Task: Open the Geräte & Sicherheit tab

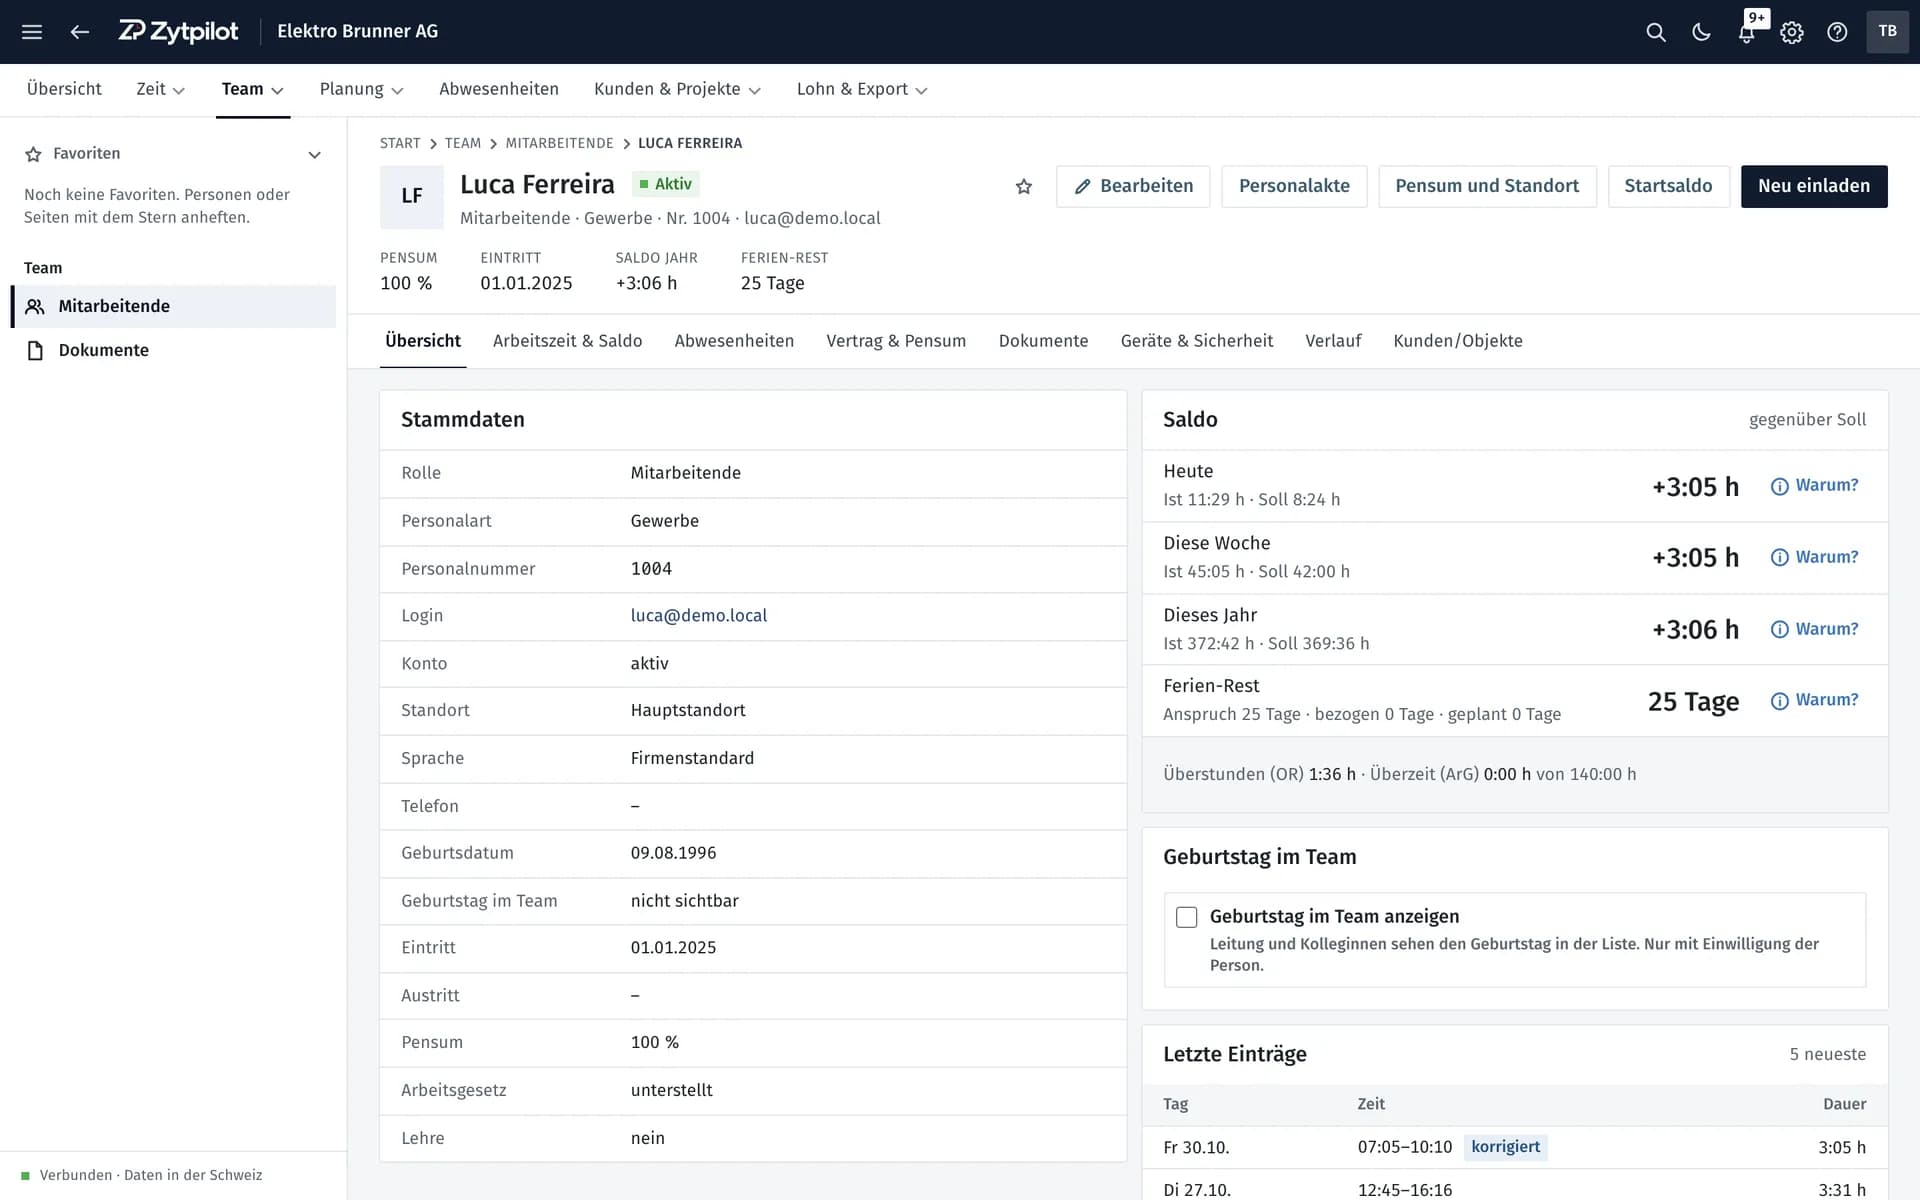Action: point(1196,341)
